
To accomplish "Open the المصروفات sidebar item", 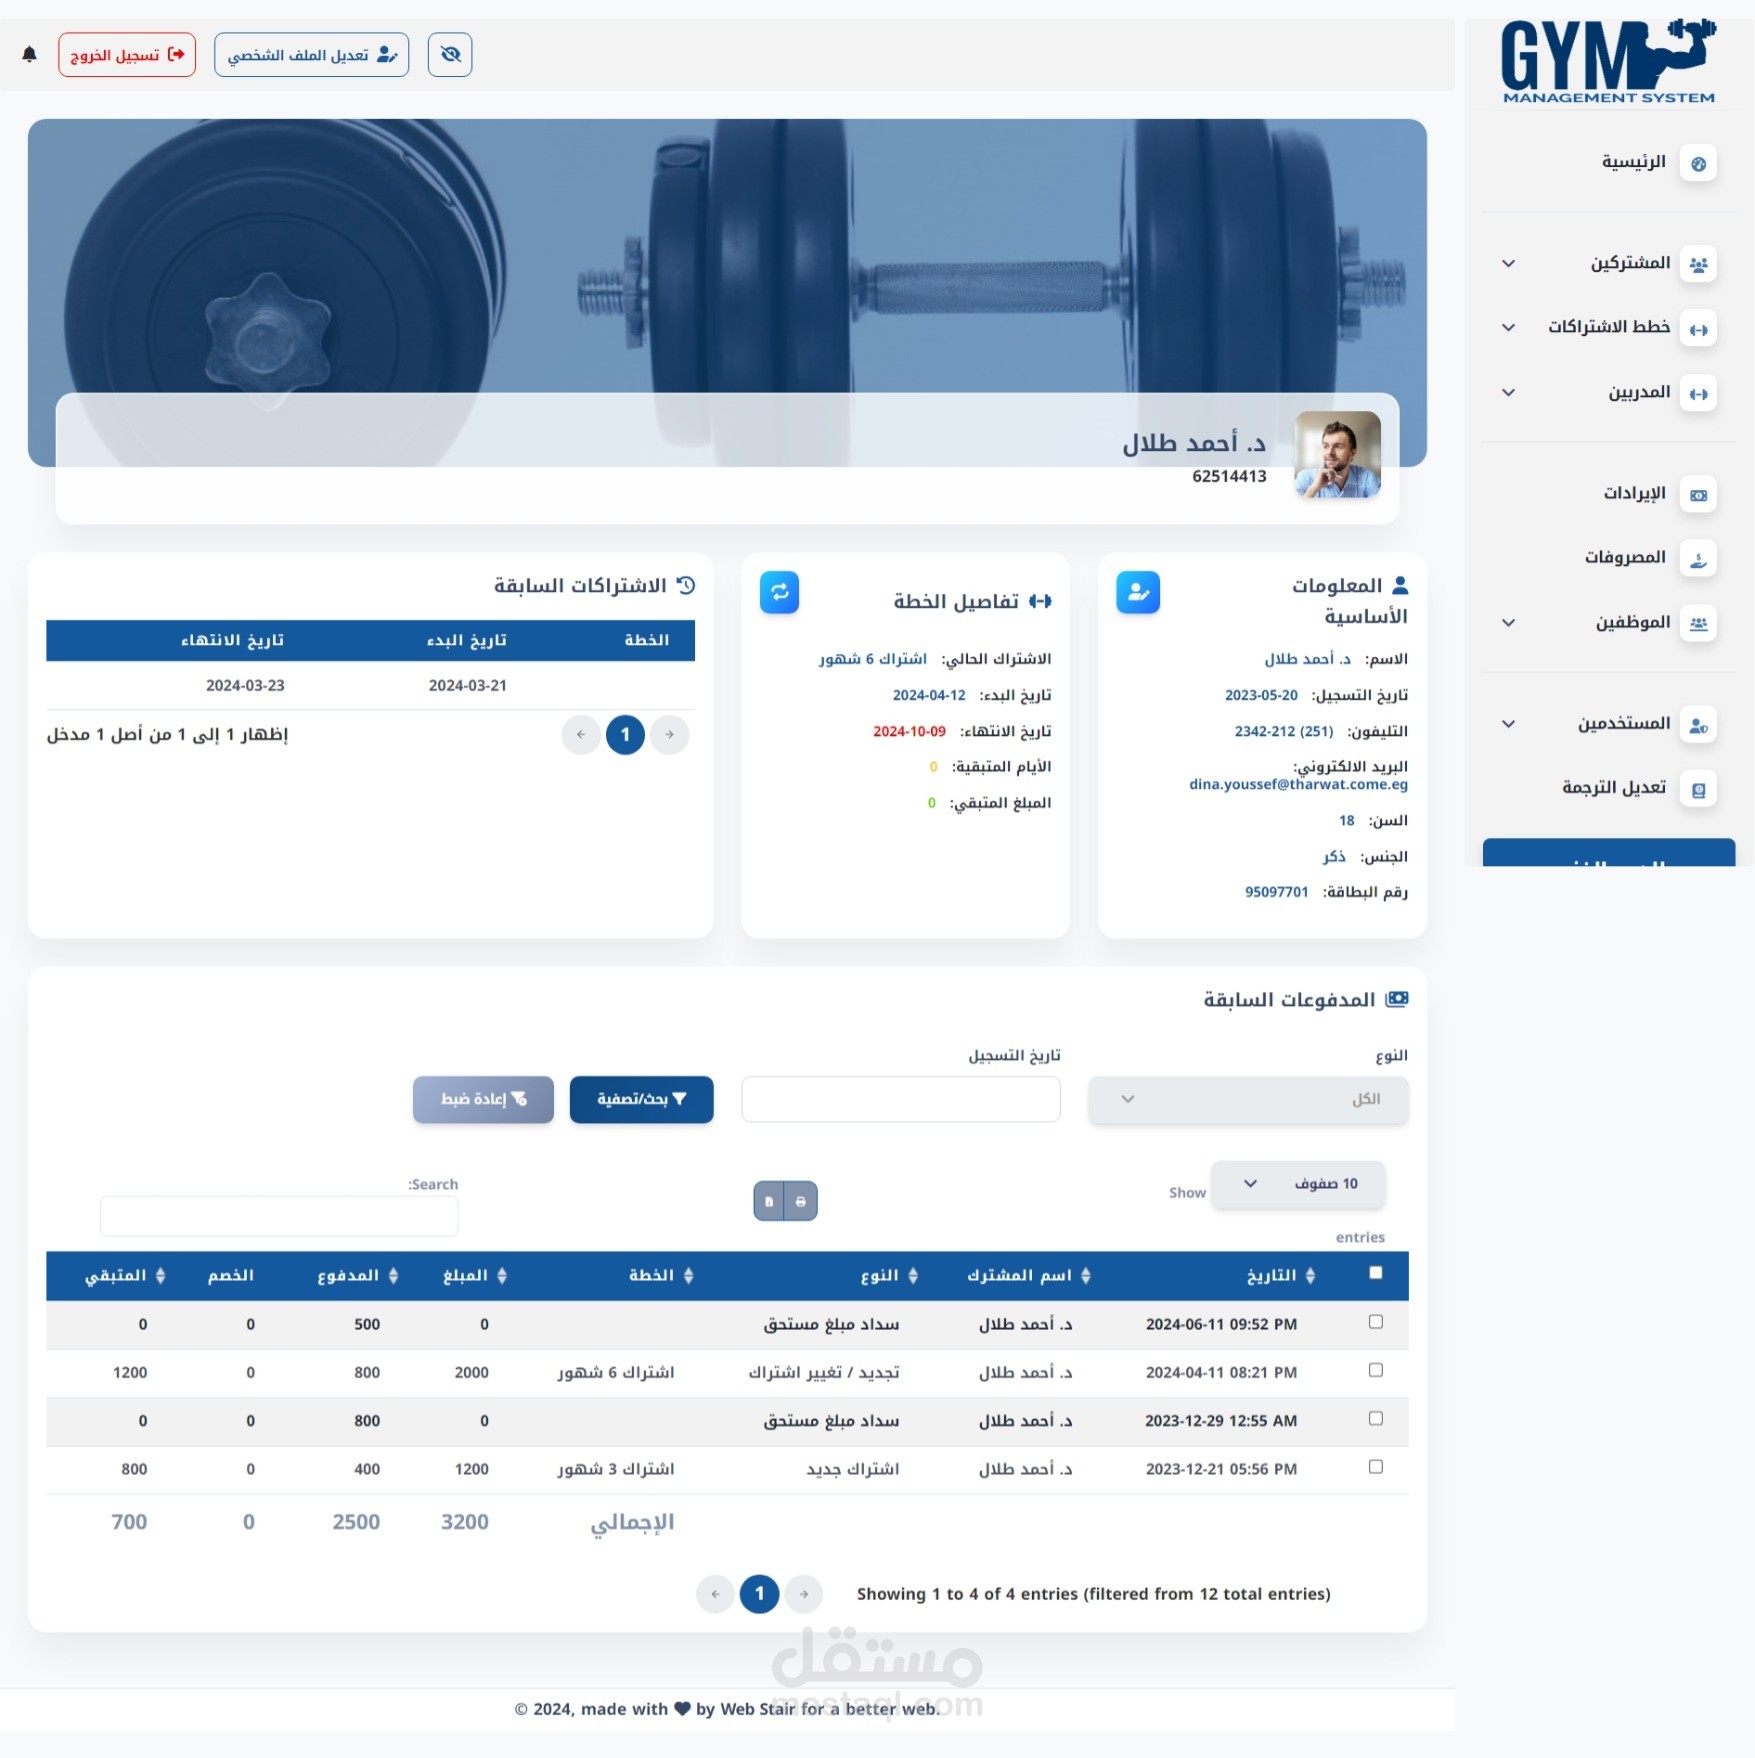I will (1625, 557).
